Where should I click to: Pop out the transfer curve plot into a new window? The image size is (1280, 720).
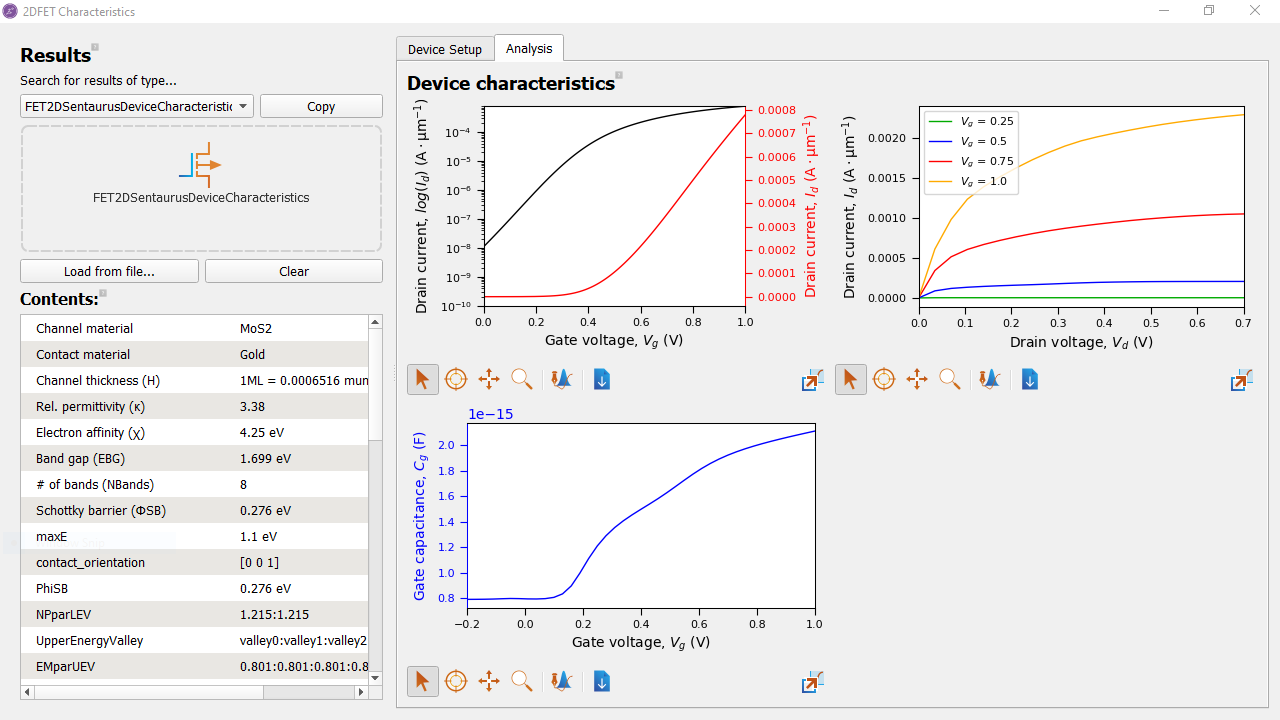point(812,380)
